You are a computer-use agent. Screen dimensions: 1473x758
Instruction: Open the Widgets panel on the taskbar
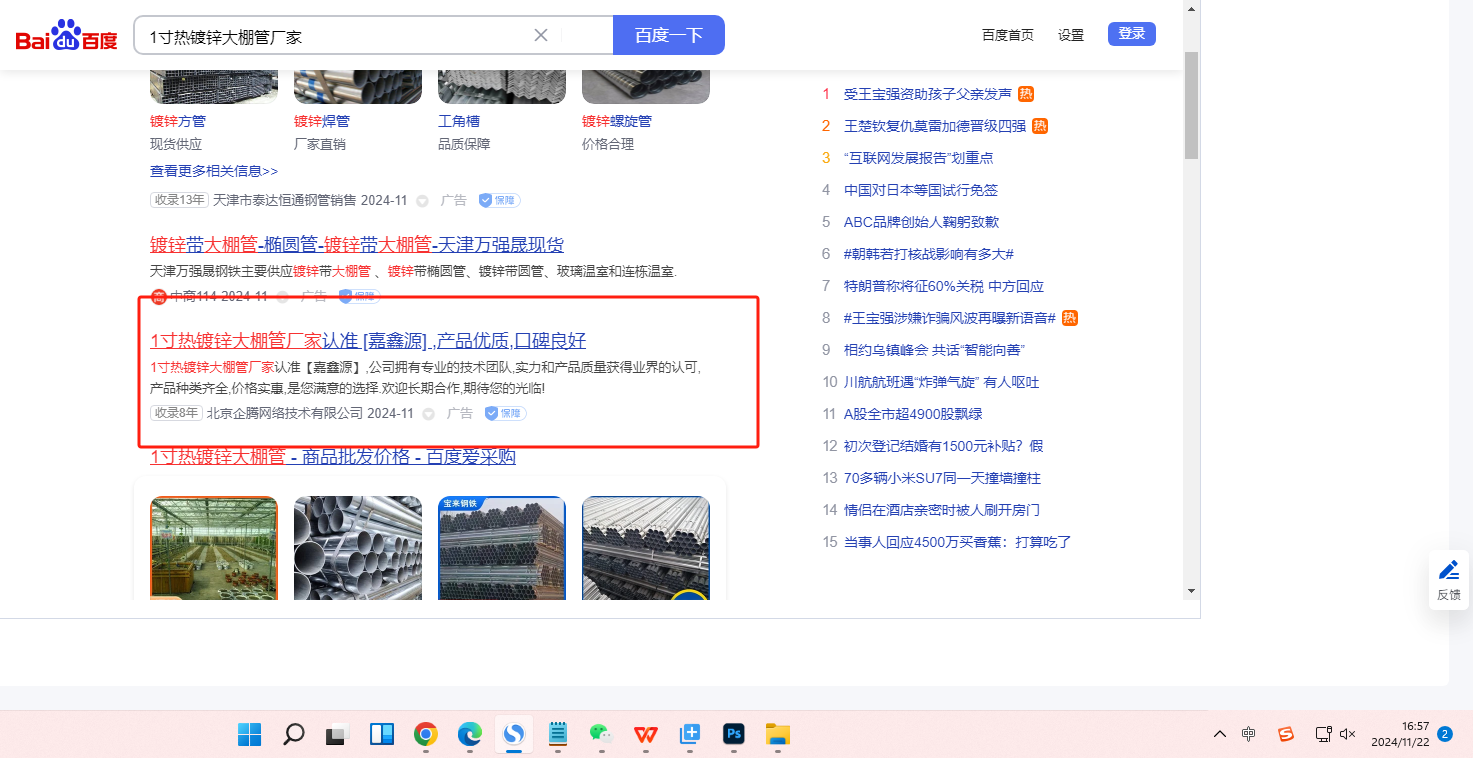tap(381, 734)
